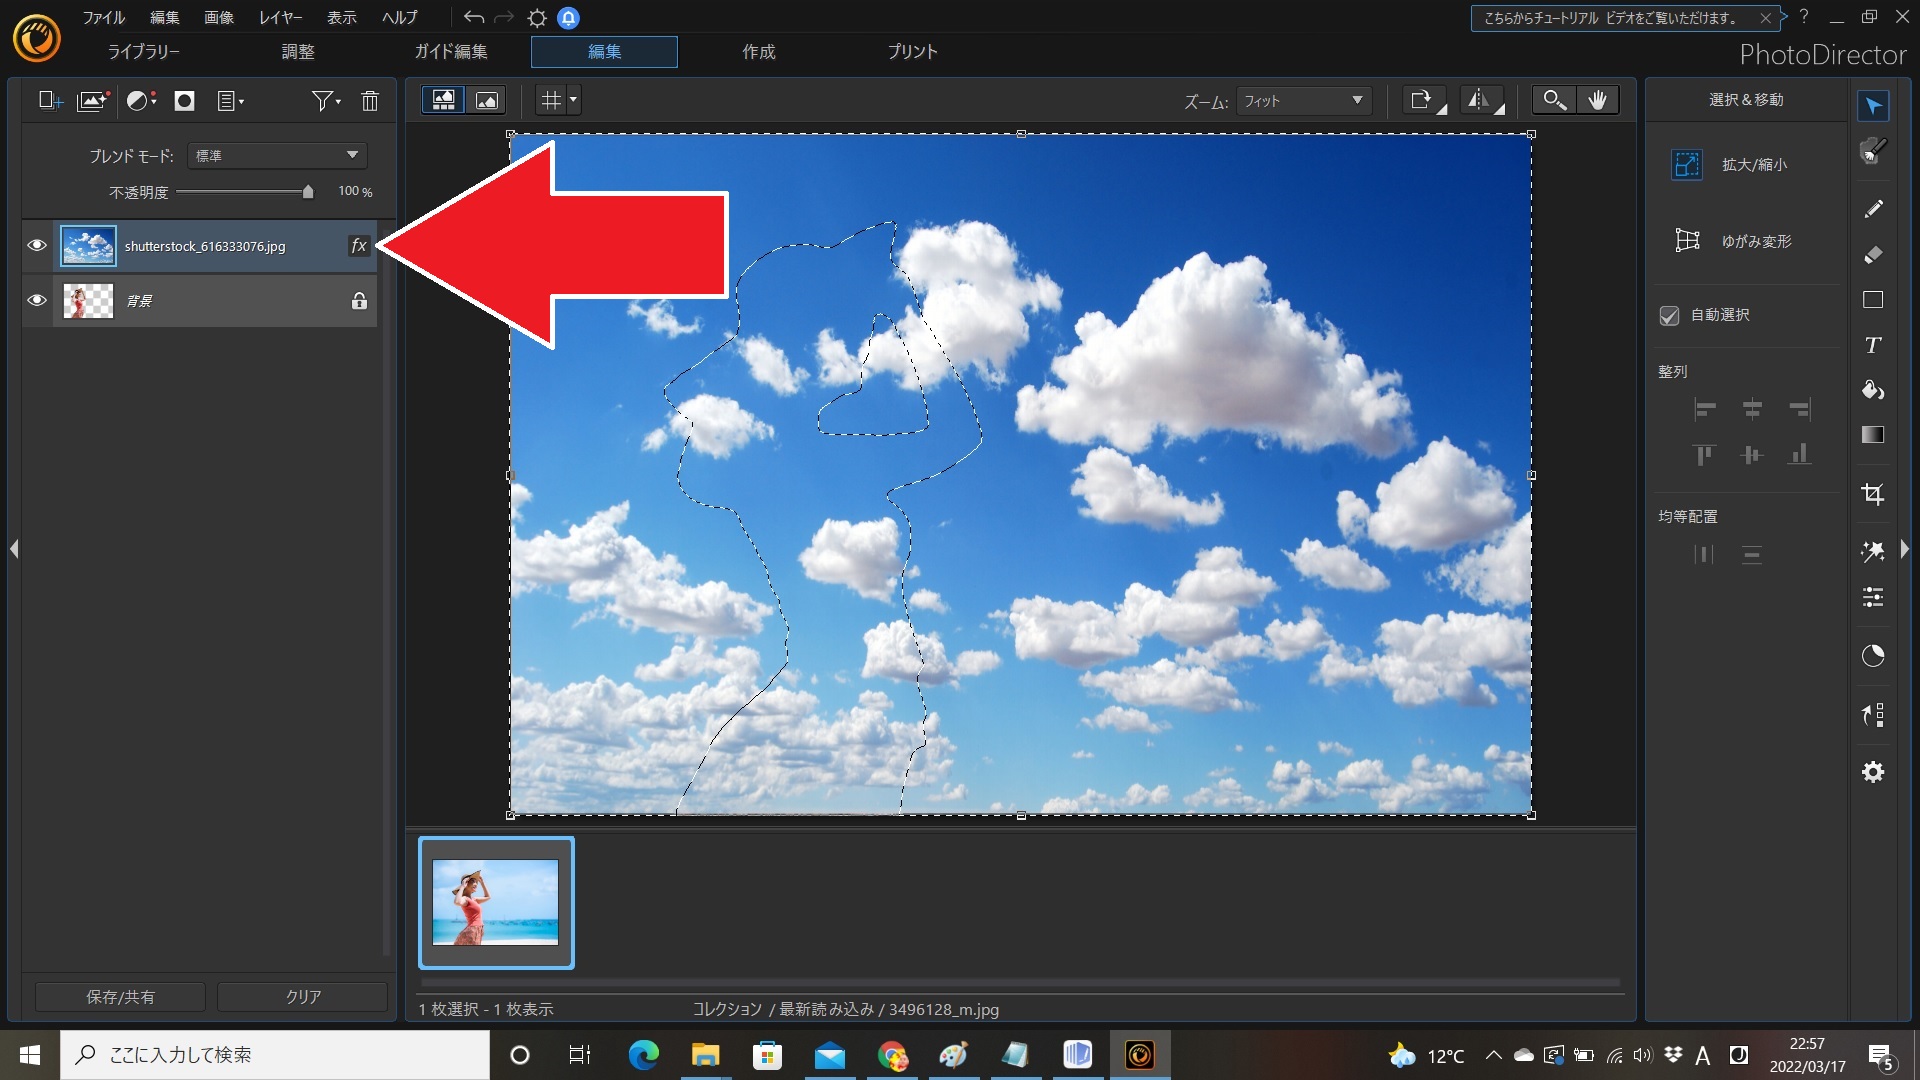Image resolution: width=1920 pixels, height=1080 pixels.
Task: Select the Eraser tool
Action: [x=1873, y=255]
